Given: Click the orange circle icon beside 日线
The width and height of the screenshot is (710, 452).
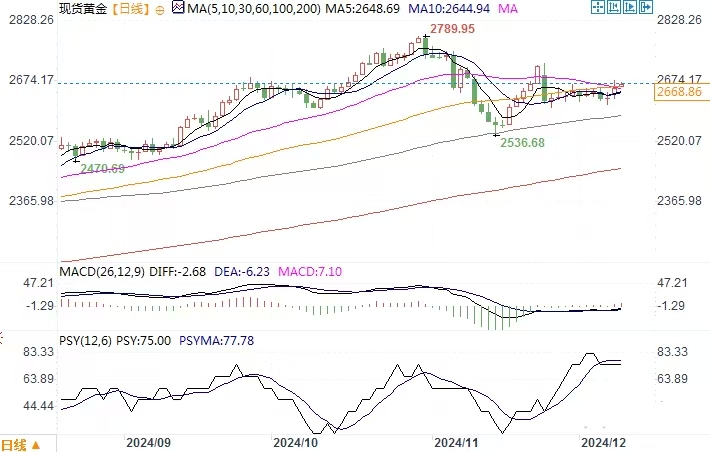Looking at the screenshot, I should click(x=159, y=10).
